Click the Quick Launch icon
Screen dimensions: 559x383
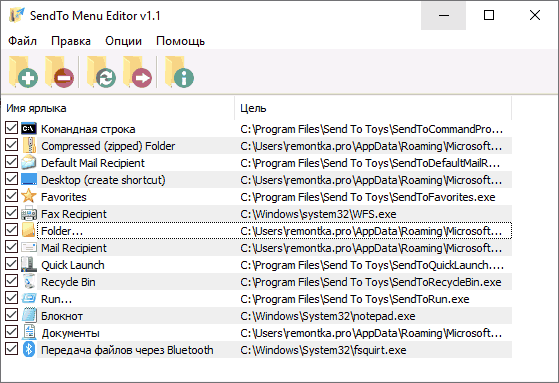[29, 265]
